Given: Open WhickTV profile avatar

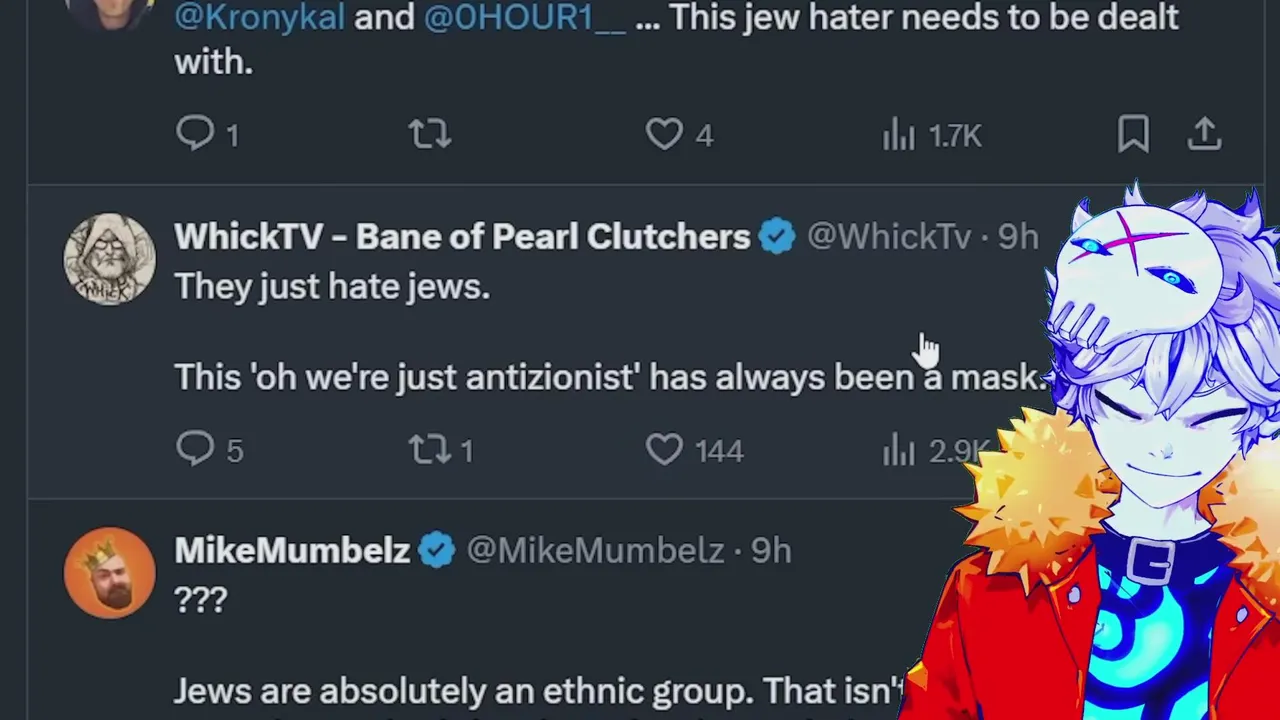Looking at the screenshot, I should click(x=110, y=259).
